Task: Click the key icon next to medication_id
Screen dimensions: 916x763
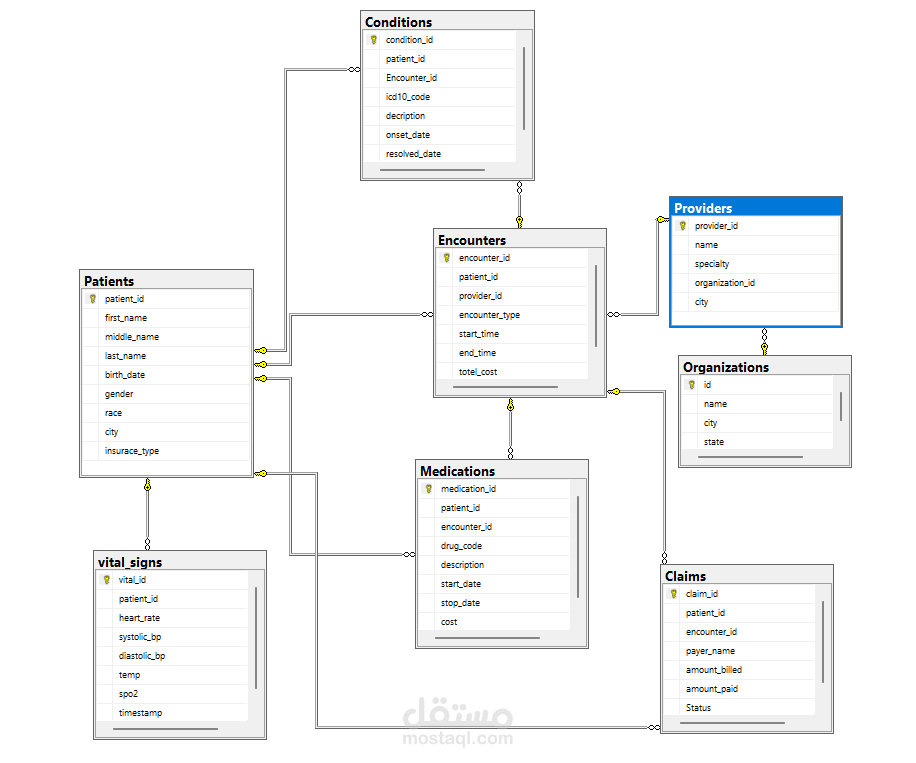Action: click(x=427, y=488)
